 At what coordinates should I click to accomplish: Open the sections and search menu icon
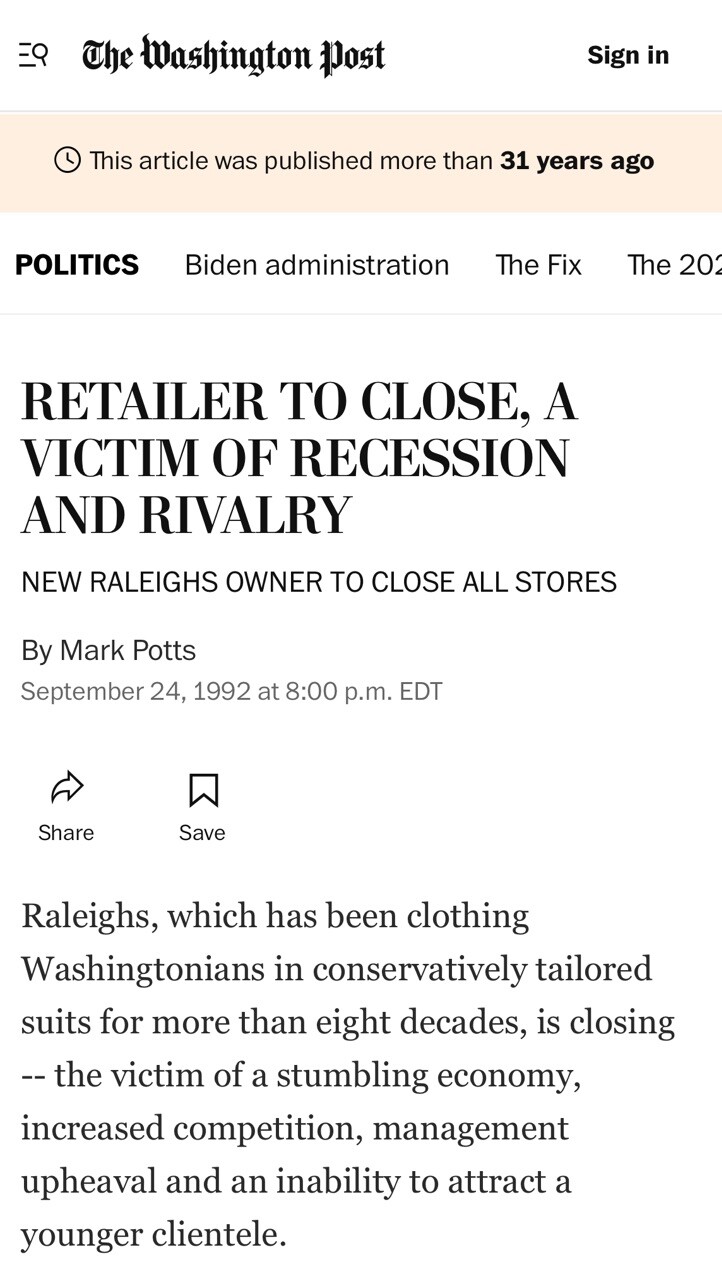tap(33, 55)
